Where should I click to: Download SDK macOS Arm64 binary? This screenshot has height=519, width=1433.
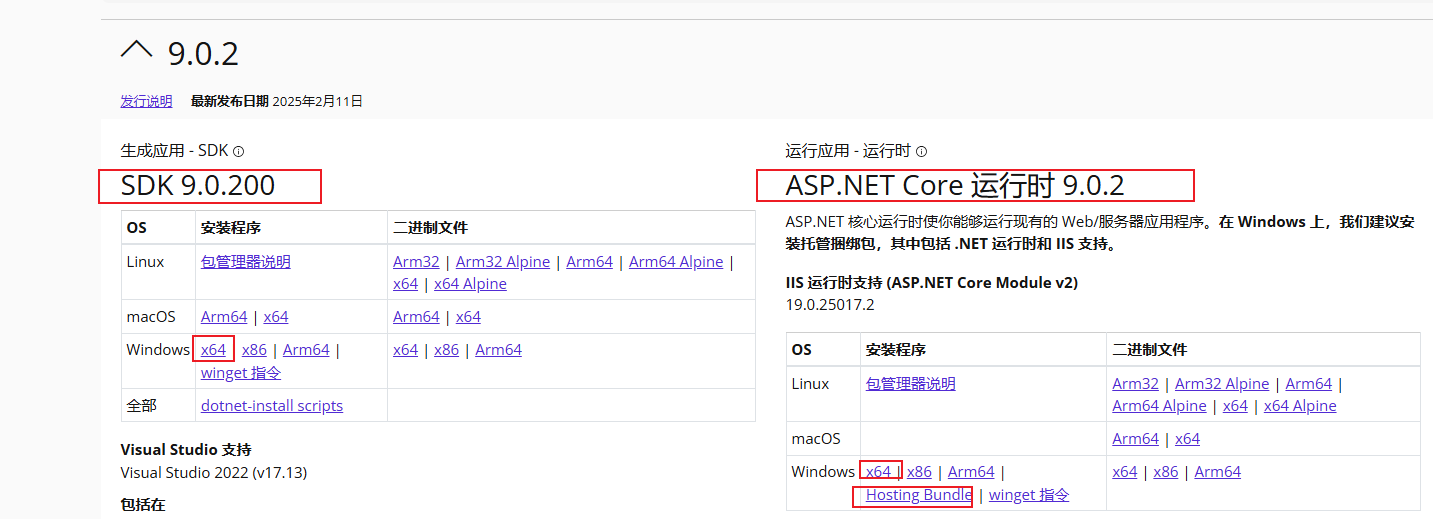coord(416,316)
